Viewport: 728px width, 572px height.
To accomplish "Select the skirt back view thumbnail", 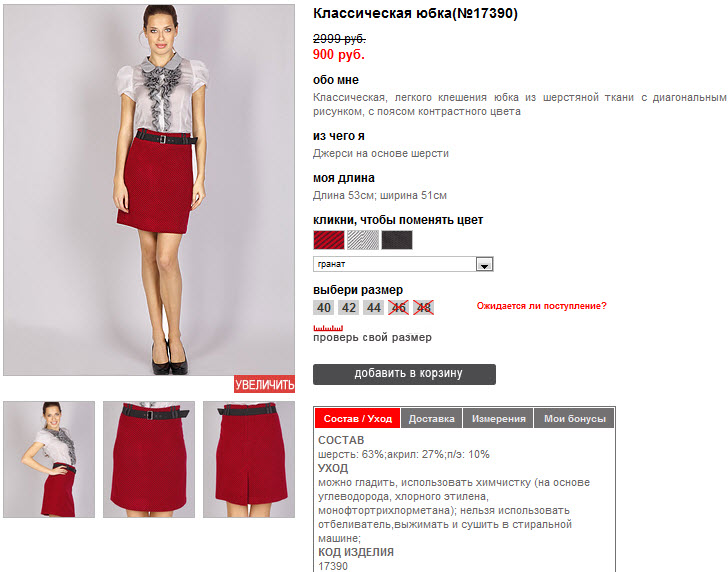I will [249, 460].
